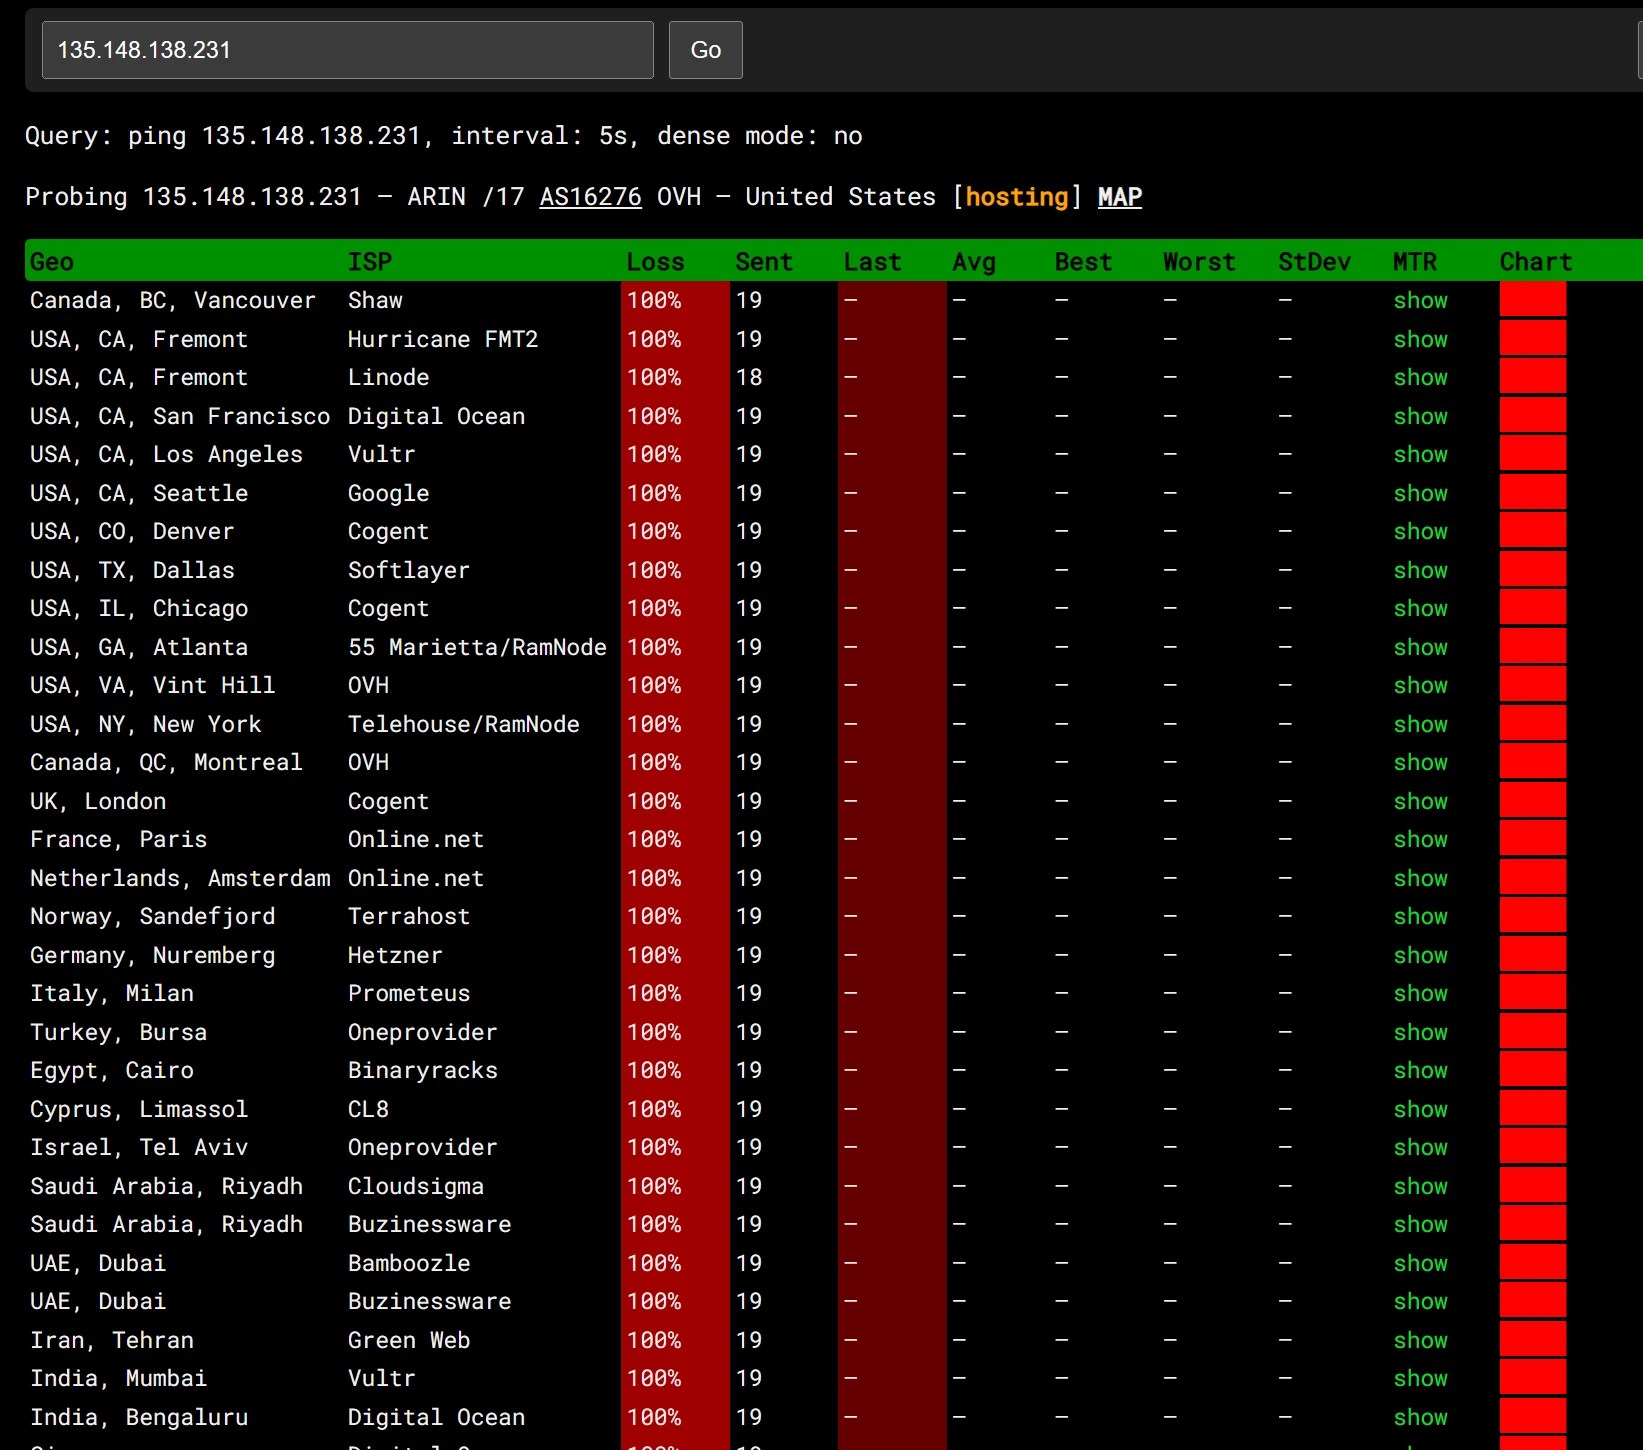Select the Sent value 18 in Linode row
Screen dimensions: 1643x1450
pyautogui.click(x=749, y=378)
